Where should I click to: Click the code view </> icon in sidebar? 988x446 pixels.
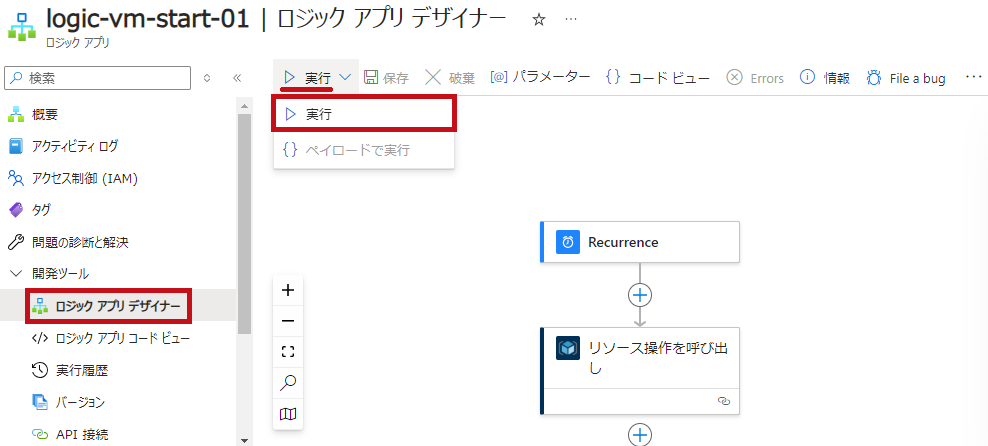point(40,338)
